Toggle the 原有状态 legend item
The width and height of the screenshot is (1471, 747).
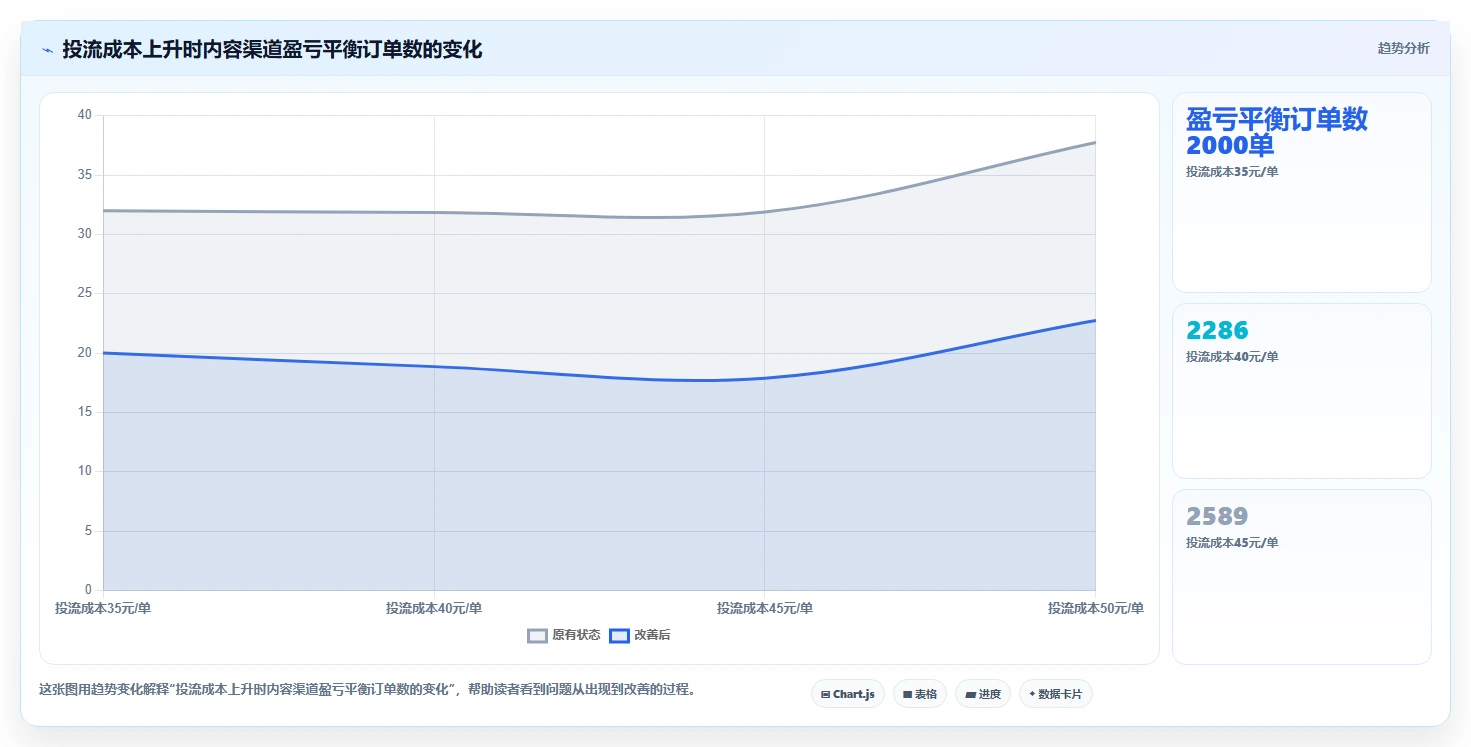(564, 635)
